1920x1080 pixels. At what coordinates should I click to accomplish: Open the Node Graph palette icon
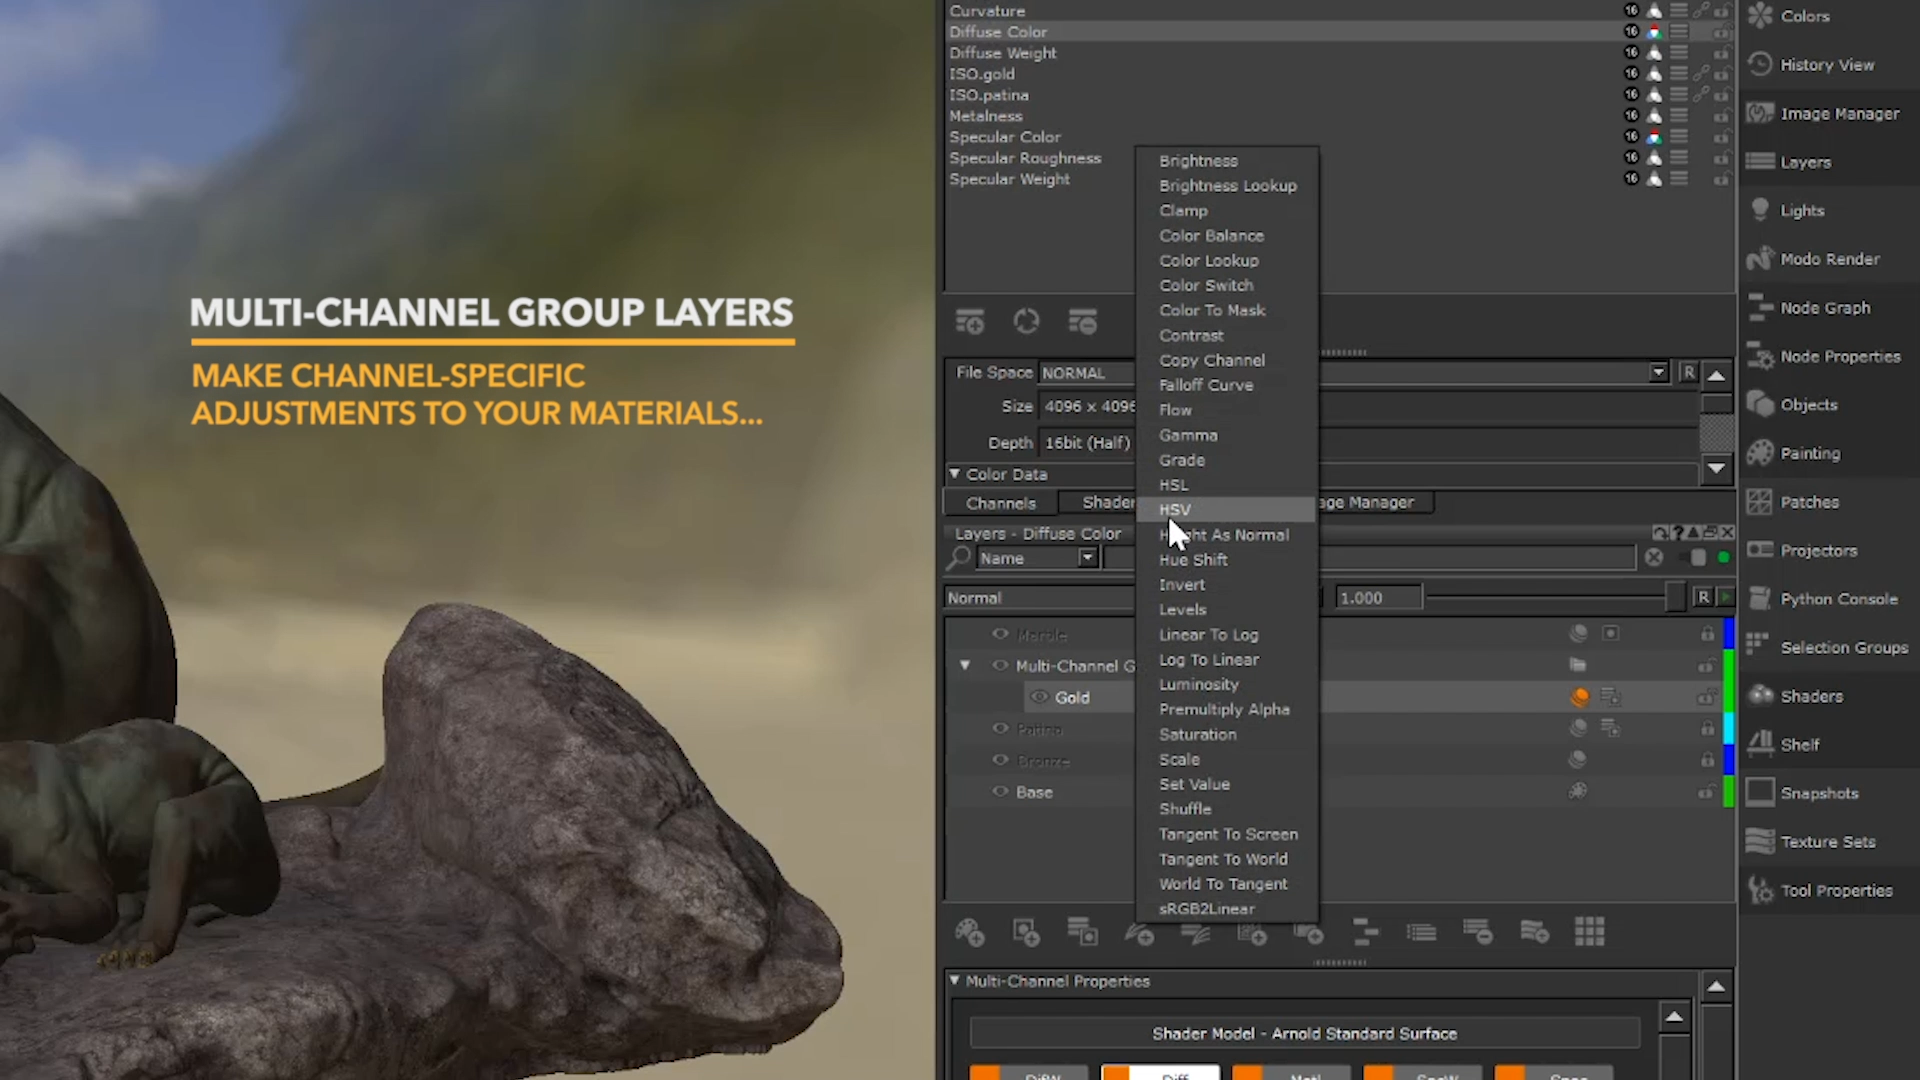point(1760,307)
